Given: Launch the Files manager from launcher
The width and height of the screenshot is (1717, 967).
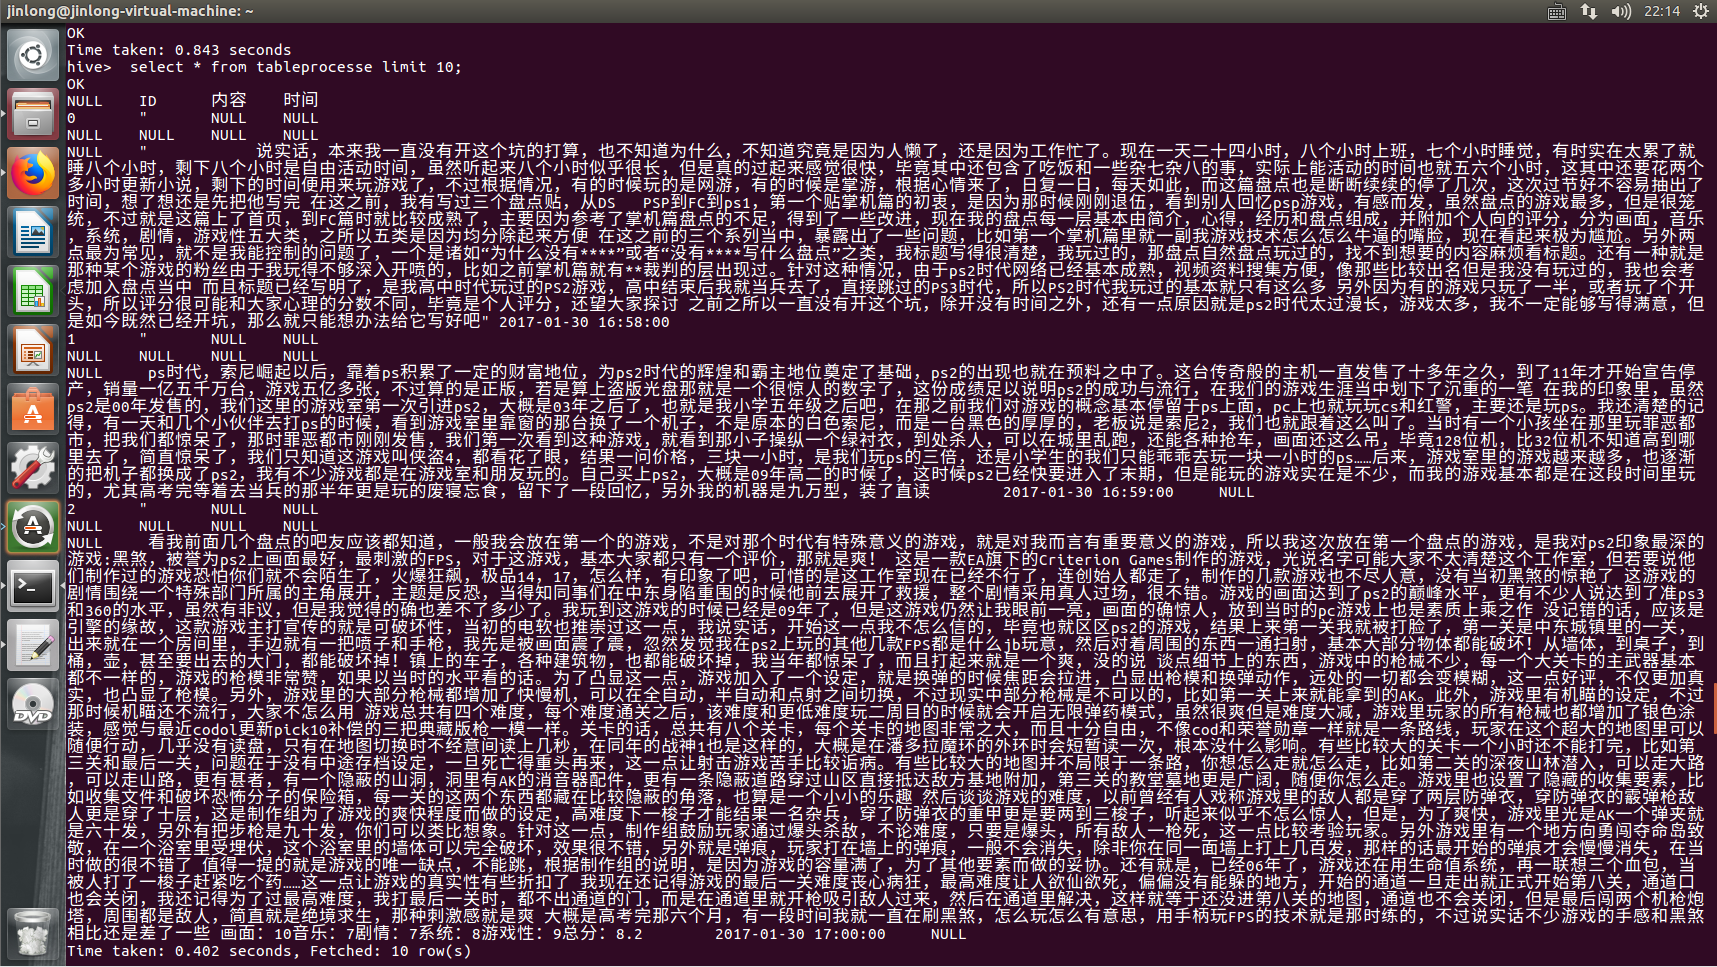Looking at the screenshot, I should tap(33, 113).
